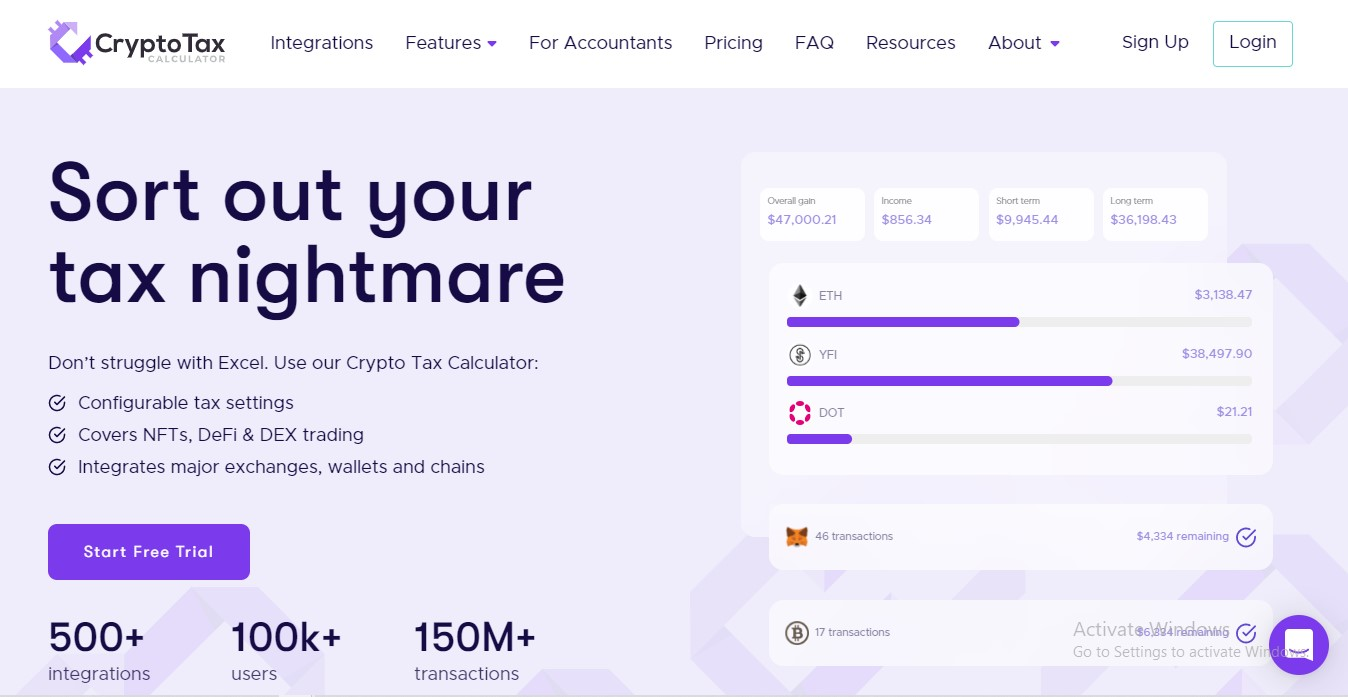This screenshot has width=1348, height=697.
Task: Click the CryptoTax Calculator logo
Action: (137, 44)
